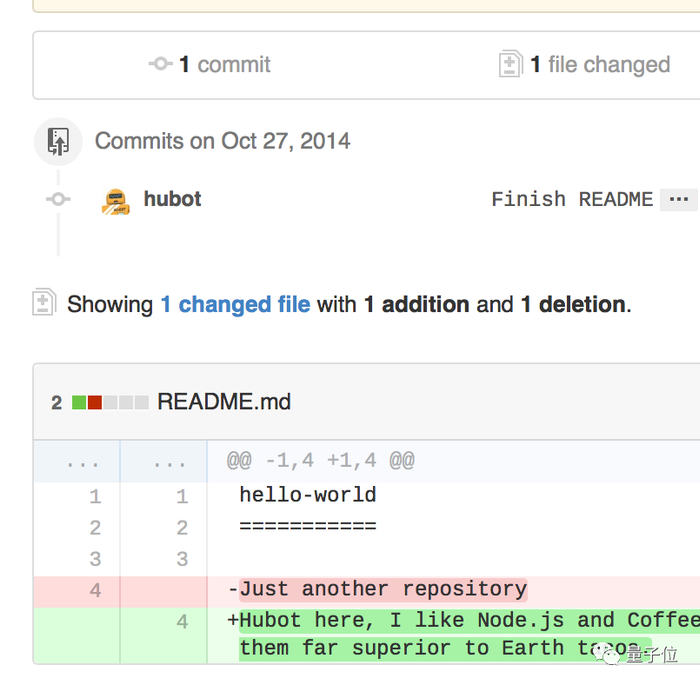The width and height of the screenshot is (700, 685).
Task: Click the '@@ -1,4 +1,4 @@' hunk header
Action: pyautogui.click(x=320, y=461)
